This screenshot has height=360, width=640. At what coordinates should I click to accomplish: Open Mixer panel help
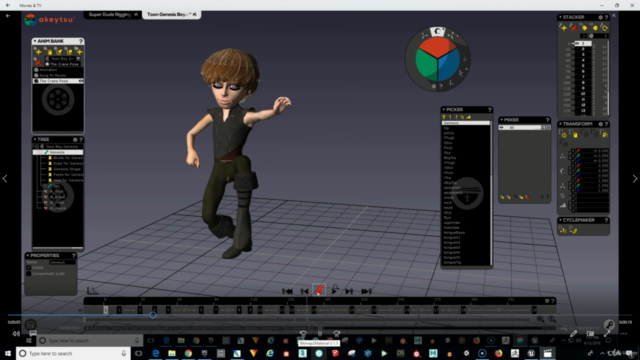point(547,120)
